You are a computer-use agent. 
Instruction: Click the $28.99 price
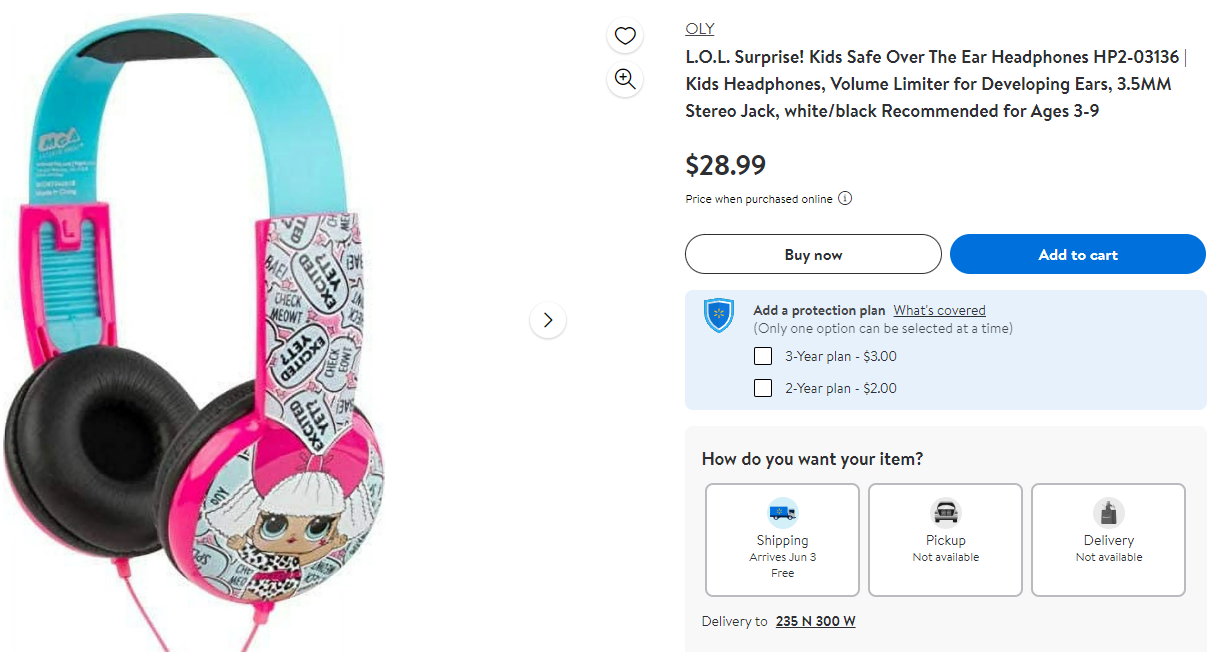pyautogui.click(x=725, y=165)
